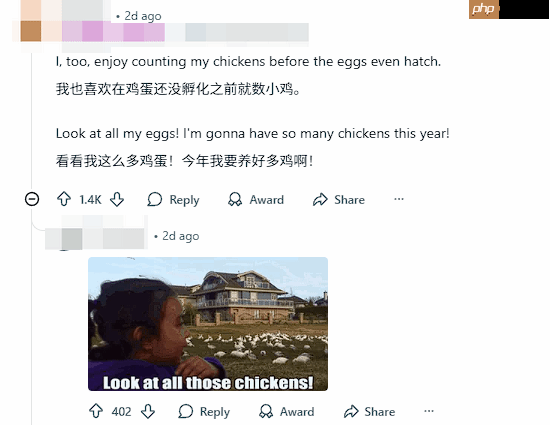Open the 'Look at all those chickens' GIF

[208, 324]
